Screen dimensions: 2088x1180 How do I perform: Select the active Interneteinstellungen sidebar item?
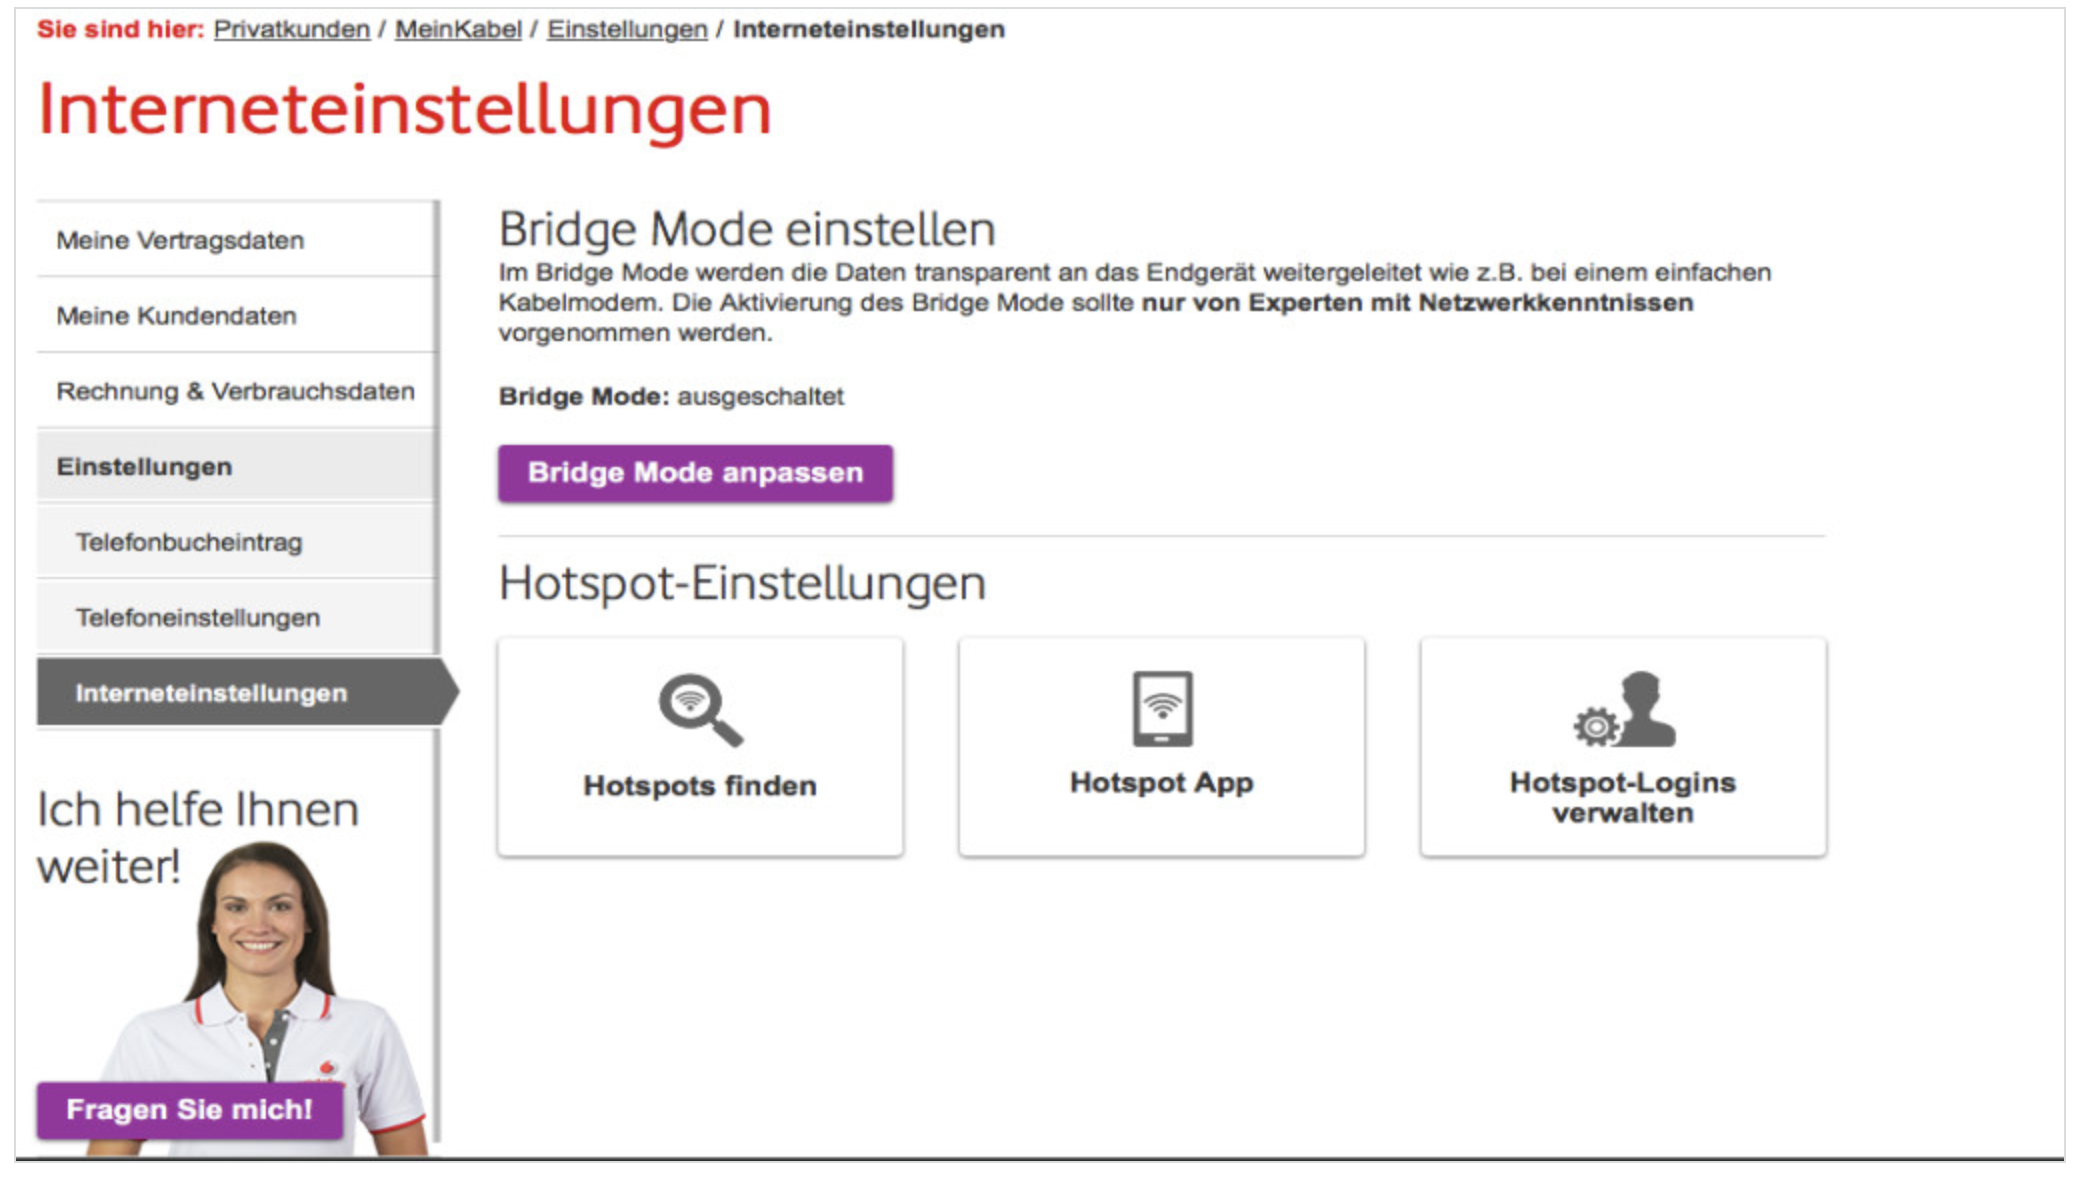point(211,693)
